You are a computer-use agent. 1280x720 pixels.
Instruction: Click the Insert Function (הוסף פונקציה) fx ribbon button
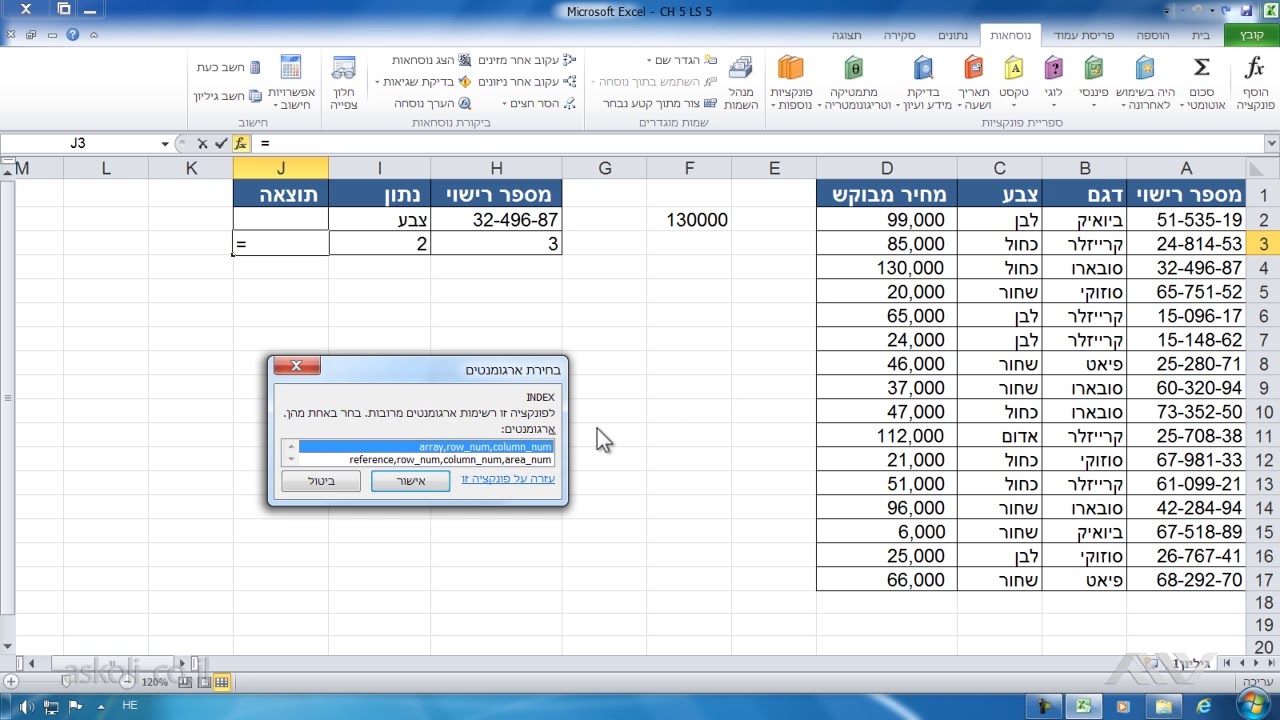1255,82
